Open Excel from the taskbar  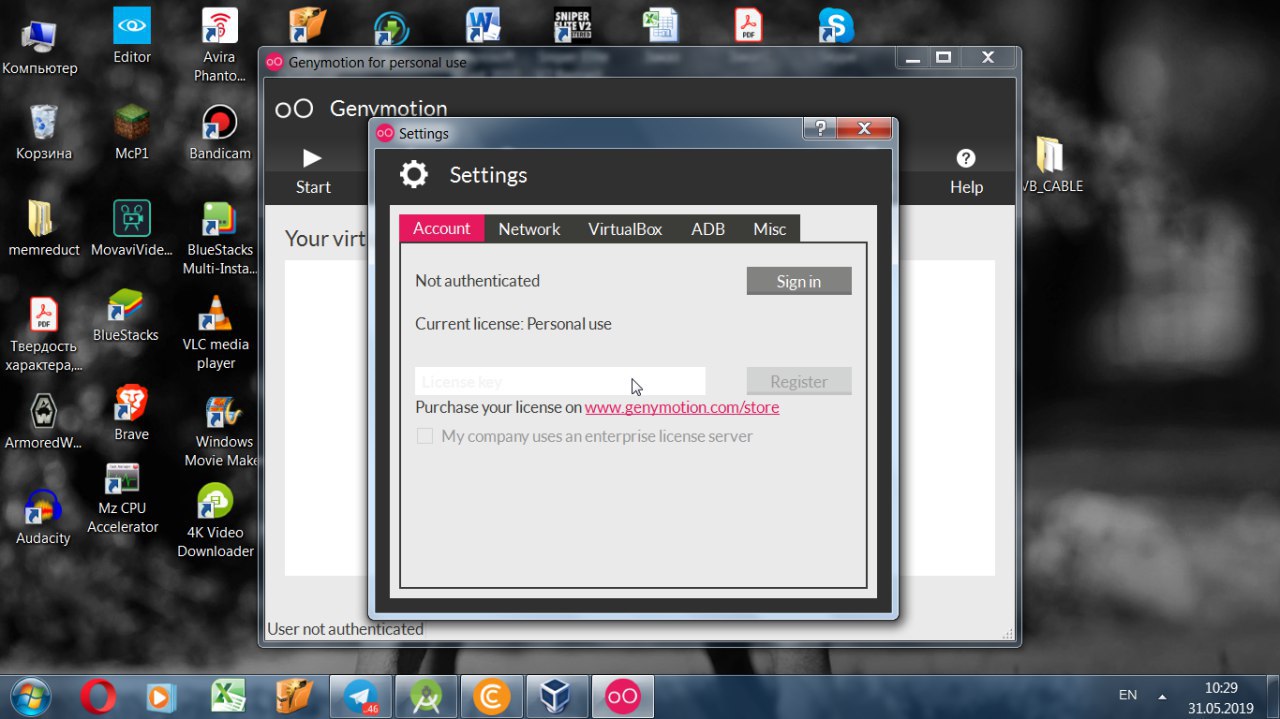point(229,696)
